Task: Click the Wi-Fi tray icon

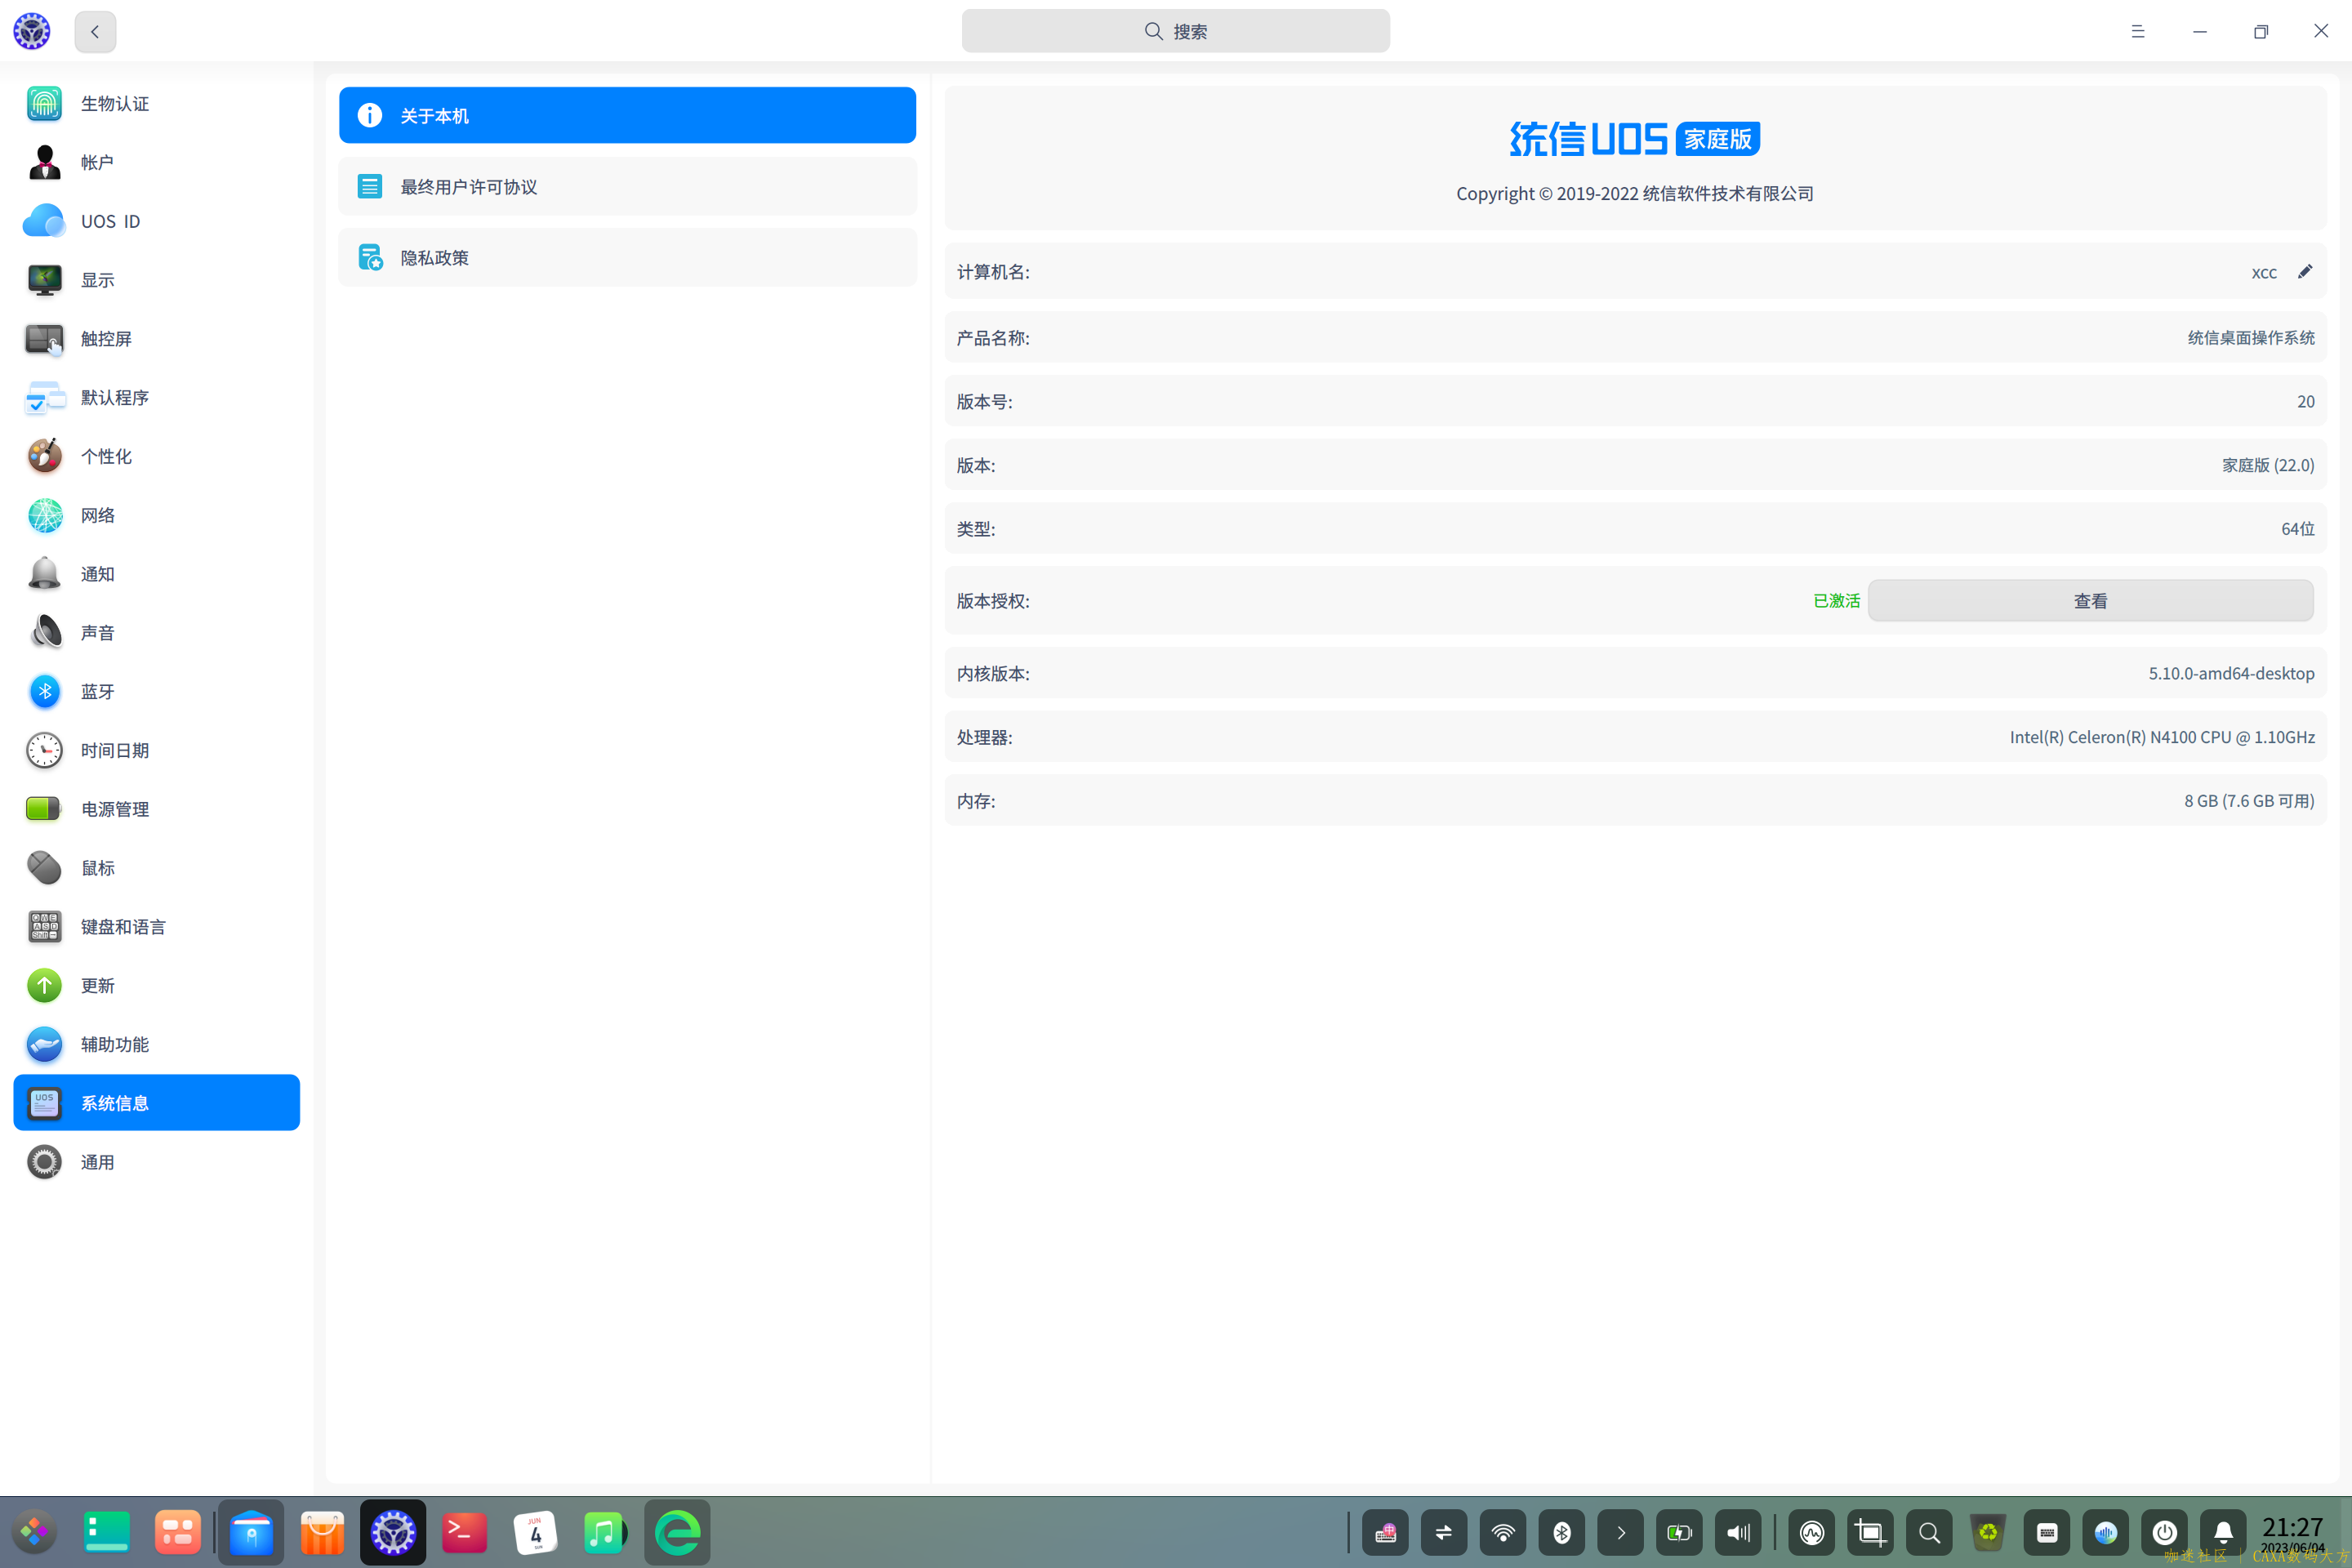Action: point(1503,1533)
